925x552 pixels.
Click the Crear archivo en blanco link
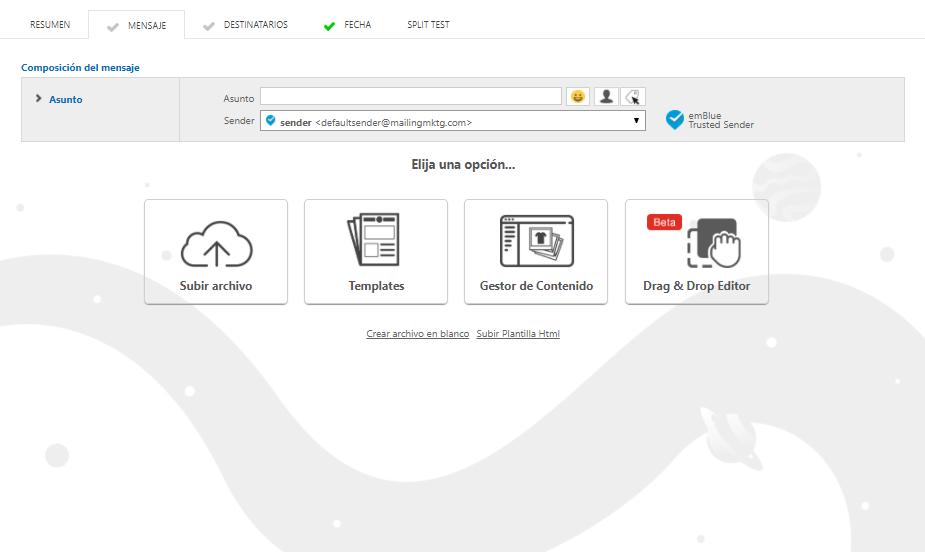coord(418,334)
